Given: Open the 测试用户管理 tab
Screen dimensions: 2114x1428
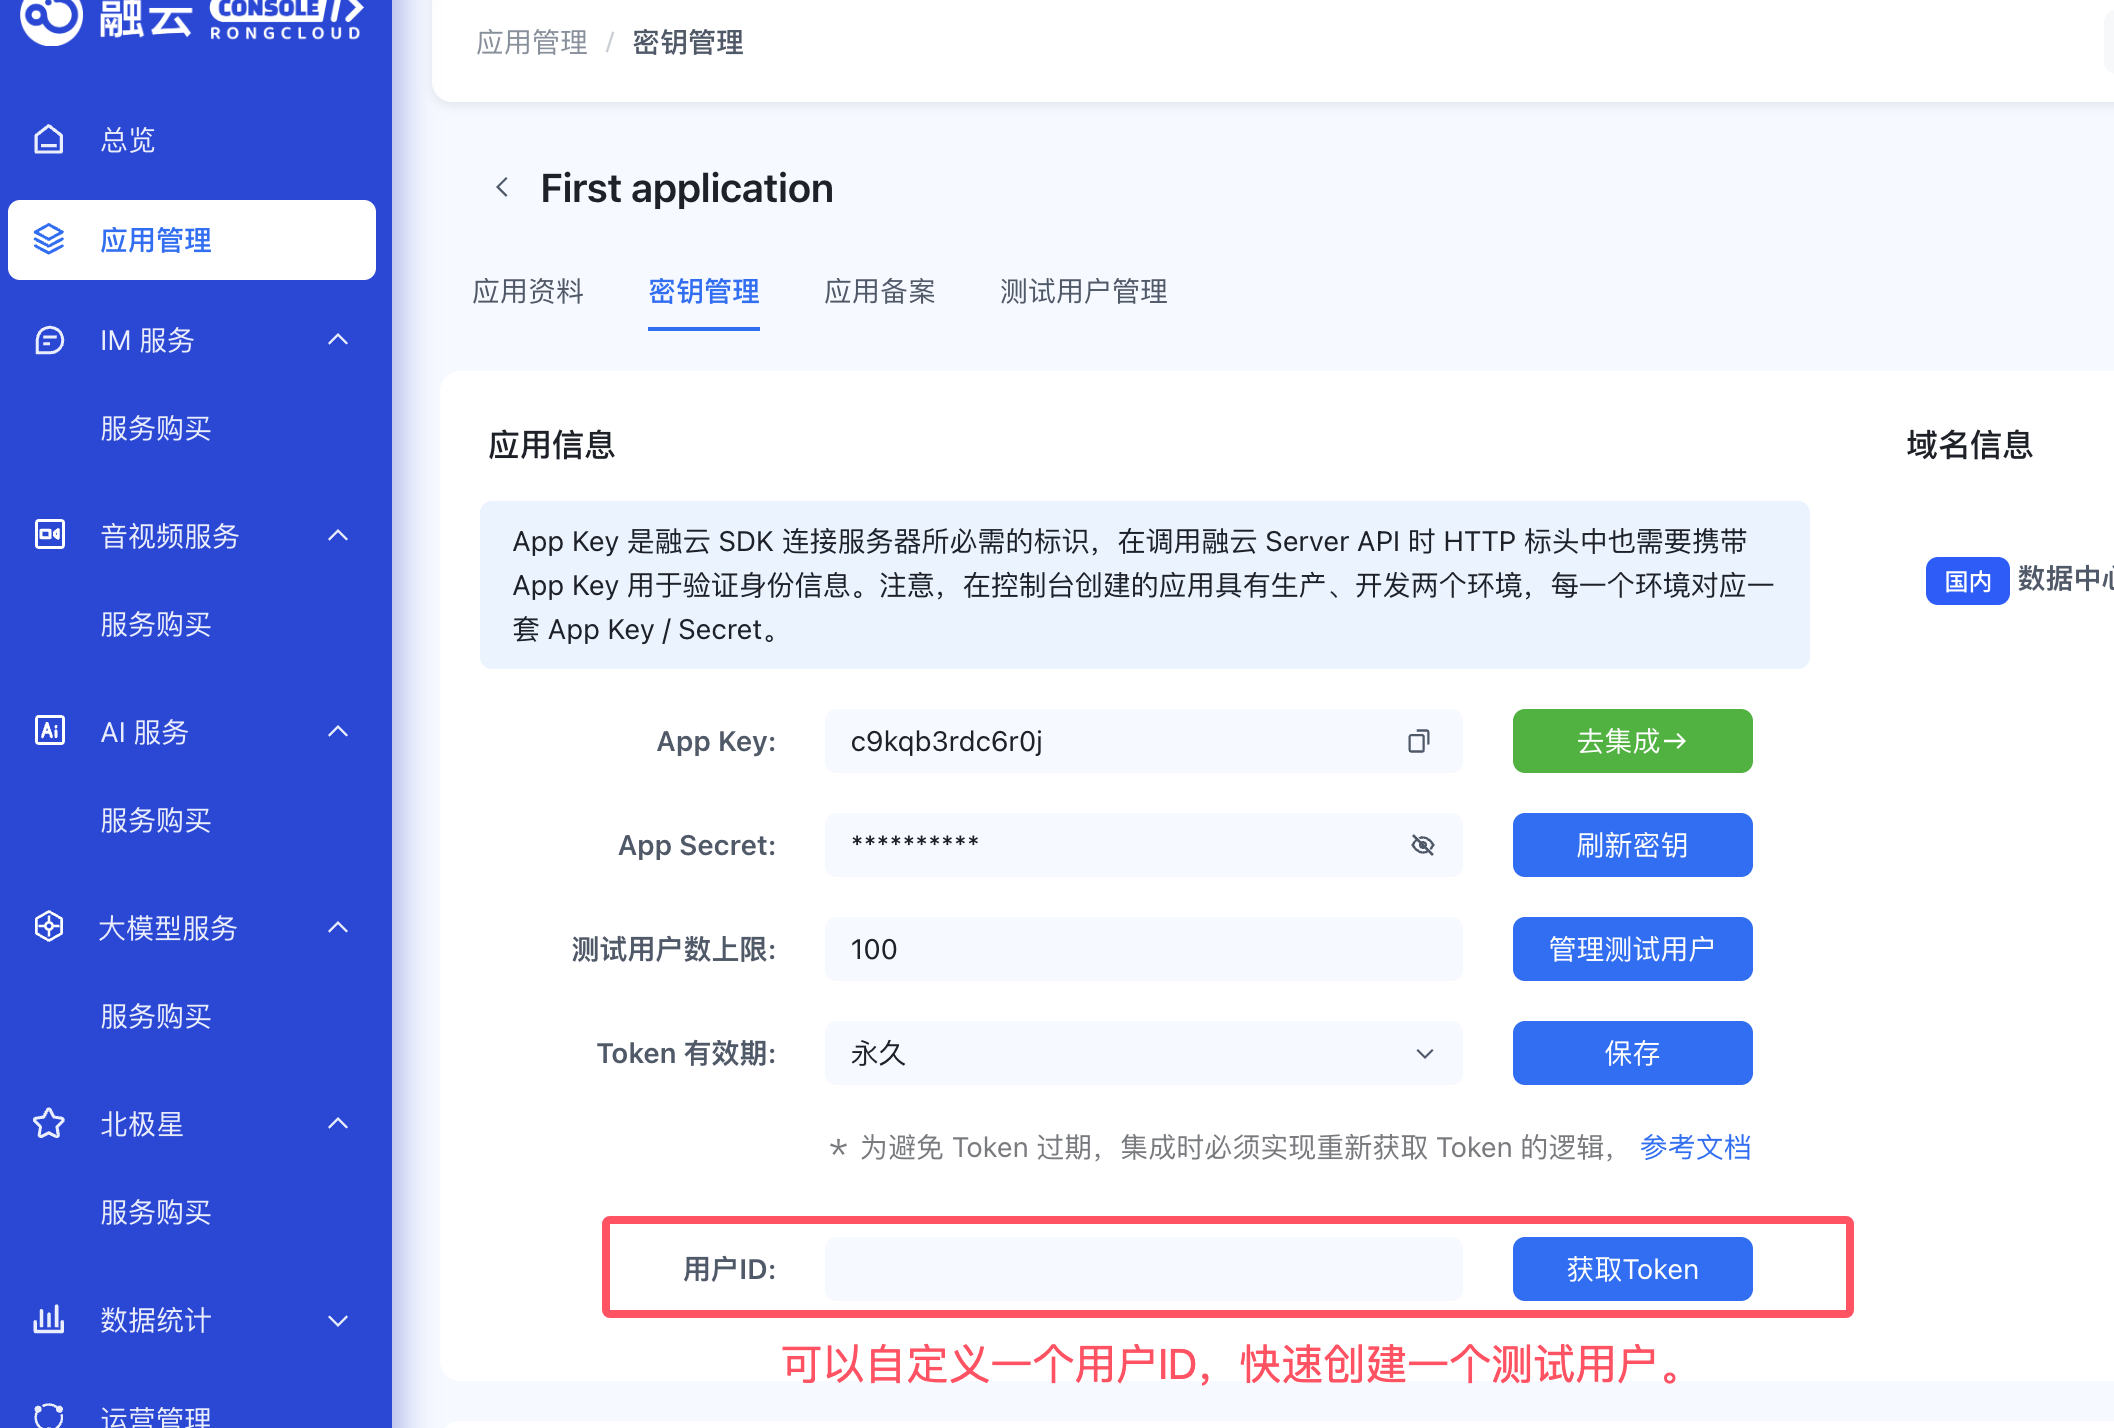Looking at the screenshot, I should click(1084, 291).
